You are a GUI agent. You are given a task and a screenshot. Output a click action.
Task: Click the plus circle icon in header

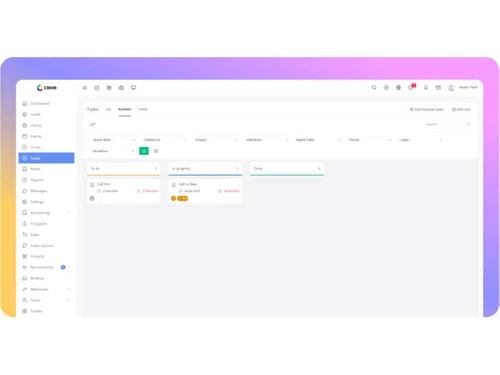coord(386,87)
